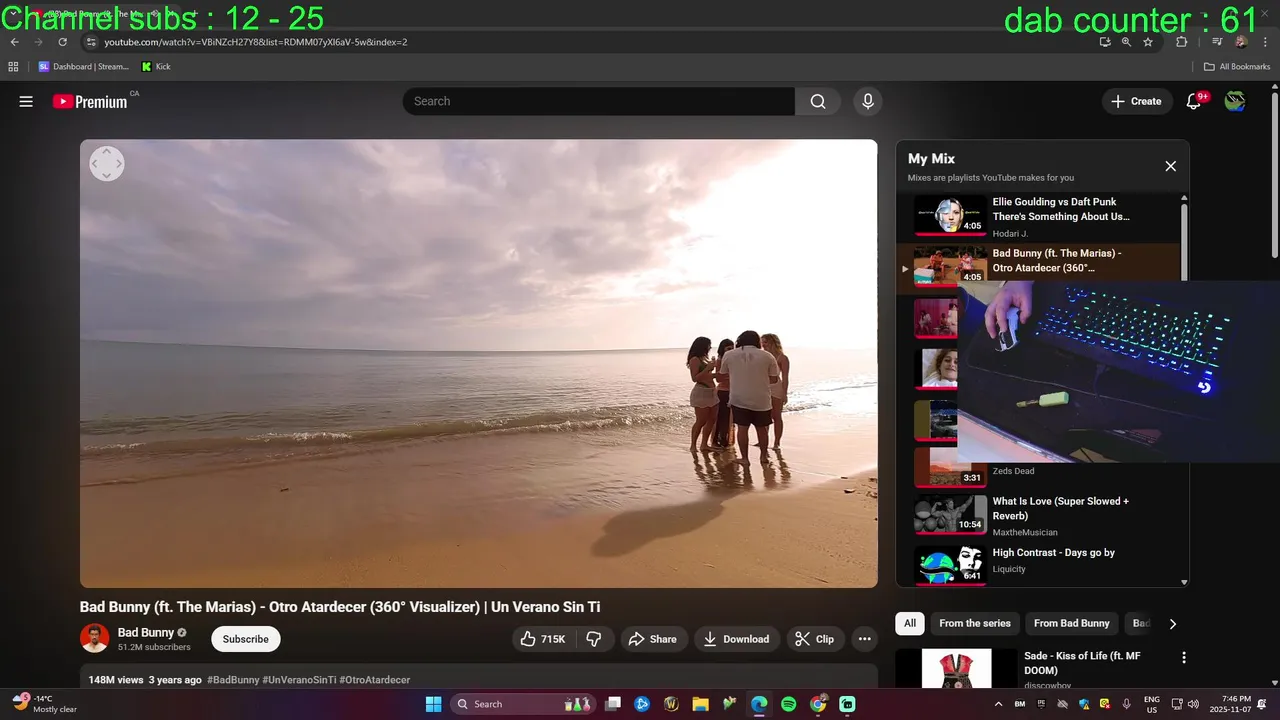Start voice search with microphone icon

pyautogui.click(x=868, y=101)
